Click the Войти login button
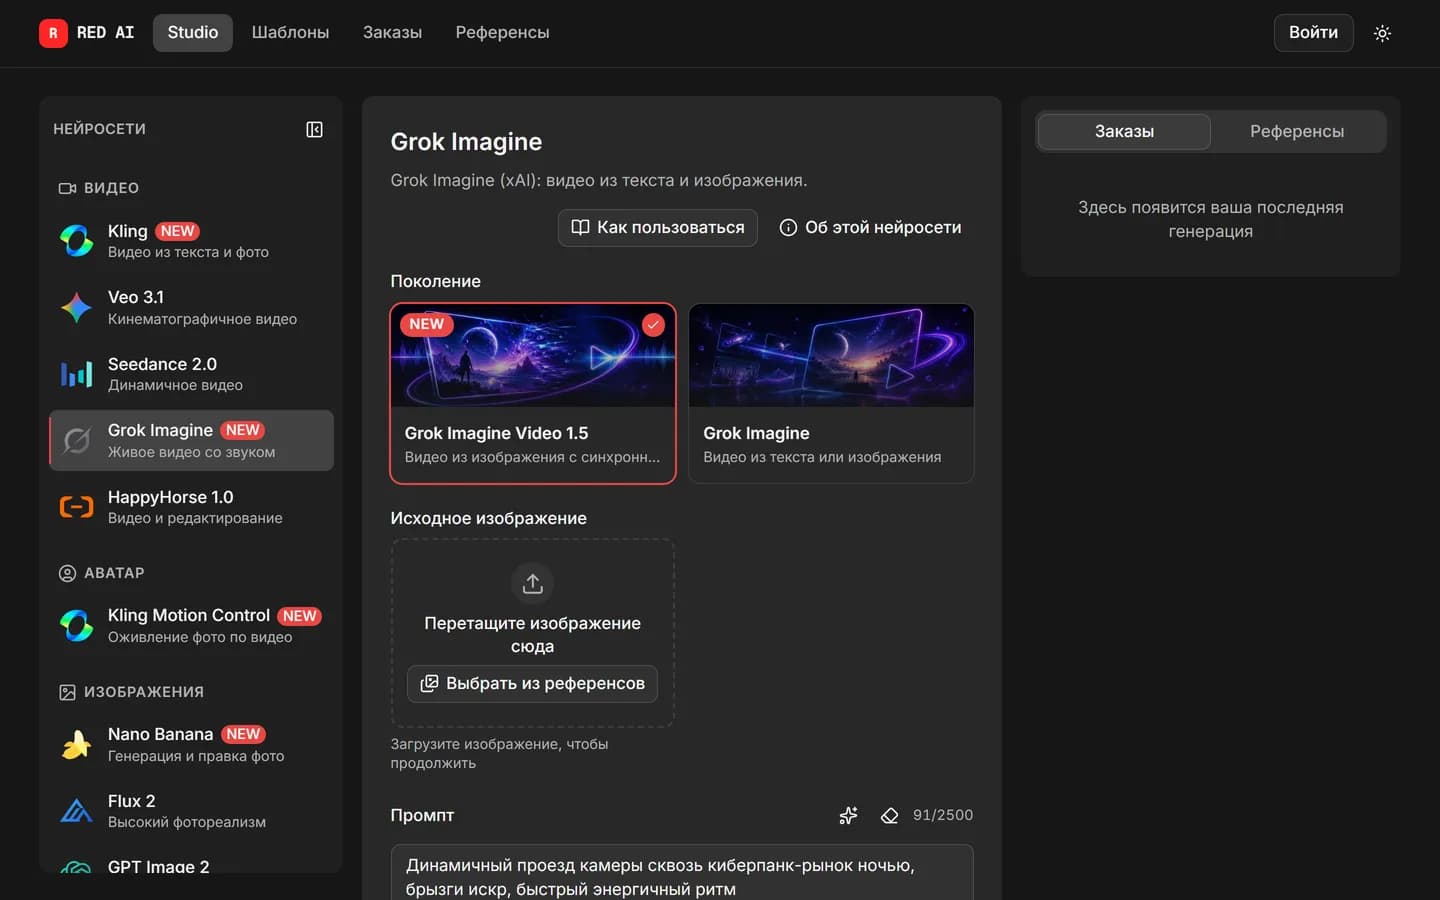 point(1313,33)
